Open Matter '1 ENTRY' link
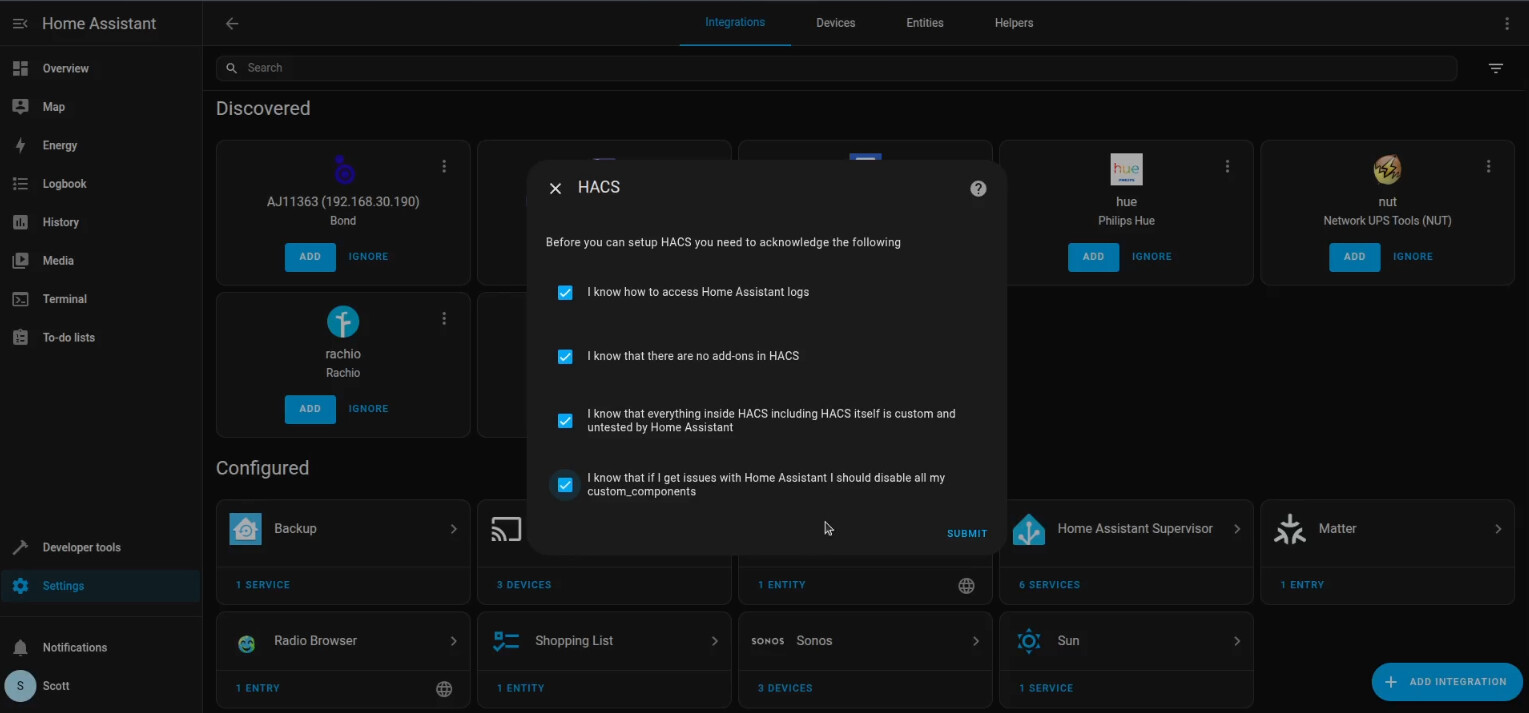This screenshot has width=1529, height=713. (1302, 585)
